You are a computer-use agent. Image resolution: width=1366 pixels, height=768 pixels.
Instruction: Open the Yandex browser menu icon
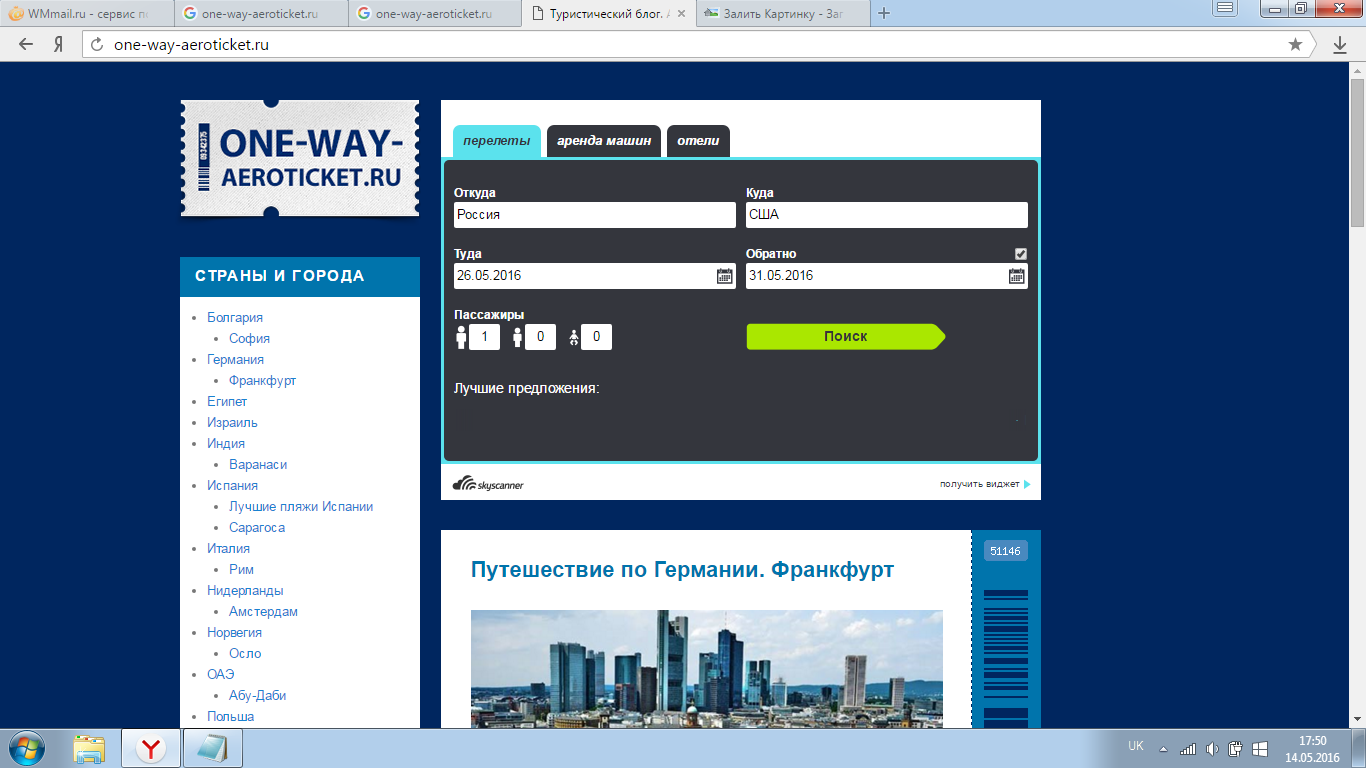[x=1224, y=9]
